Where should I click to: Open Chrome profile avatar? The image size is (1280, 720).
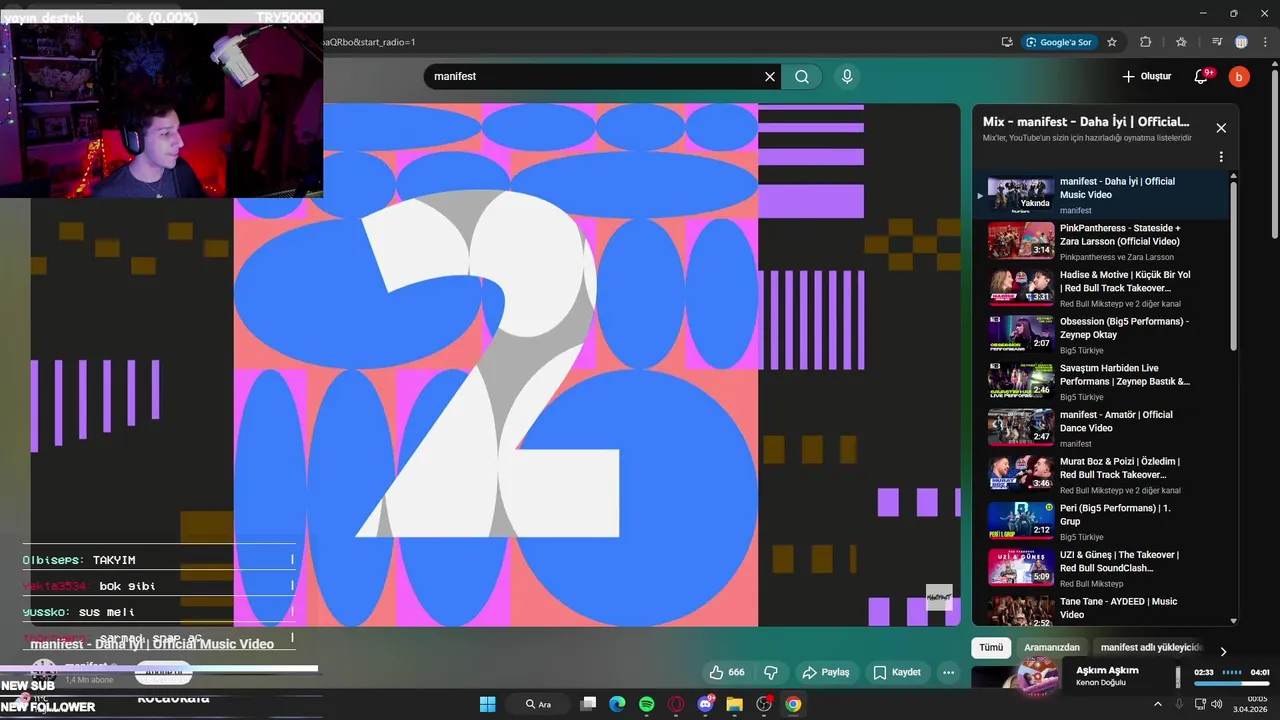point(1241,42)
